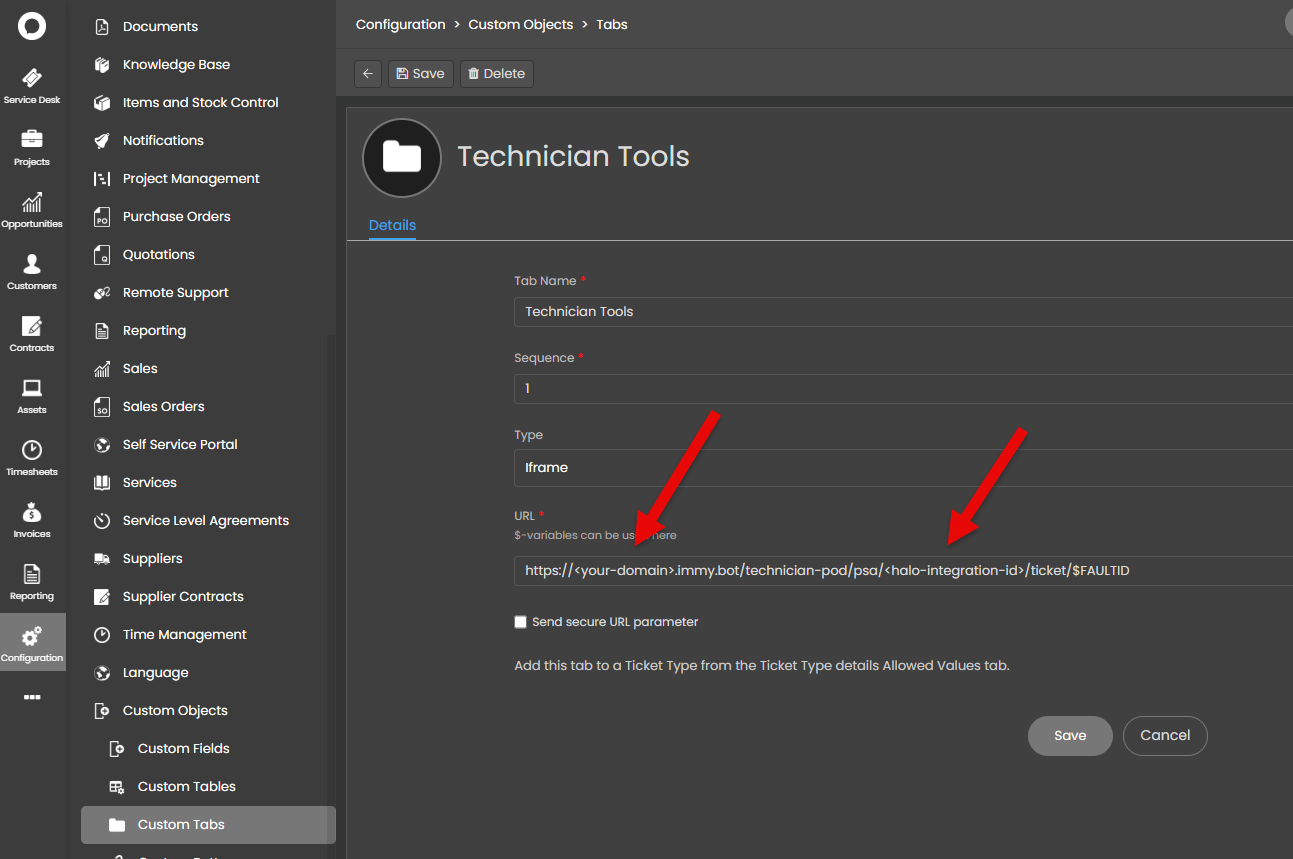Open Custom Fields in sidebar menu

(183, 749)
